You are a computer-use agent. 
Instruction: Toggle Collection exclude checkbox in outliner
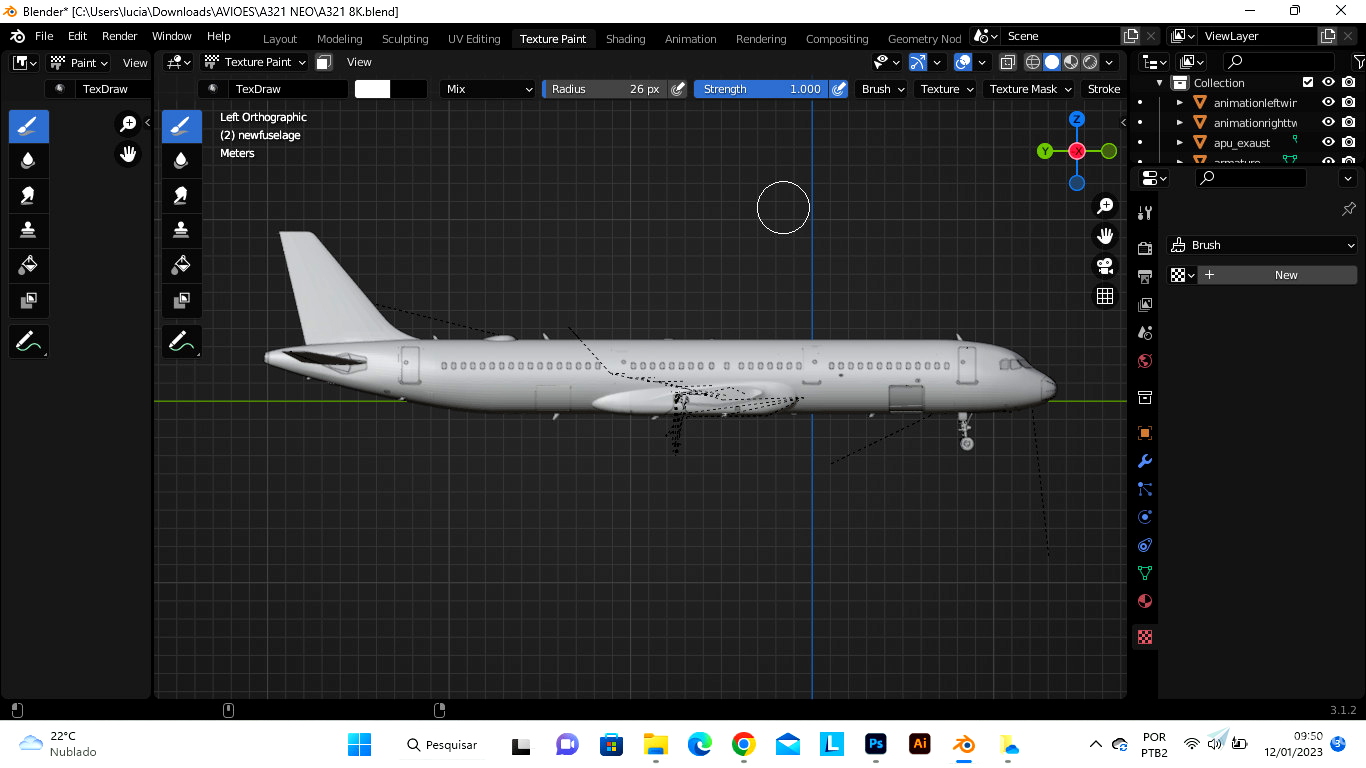(x=1308, y=82)
